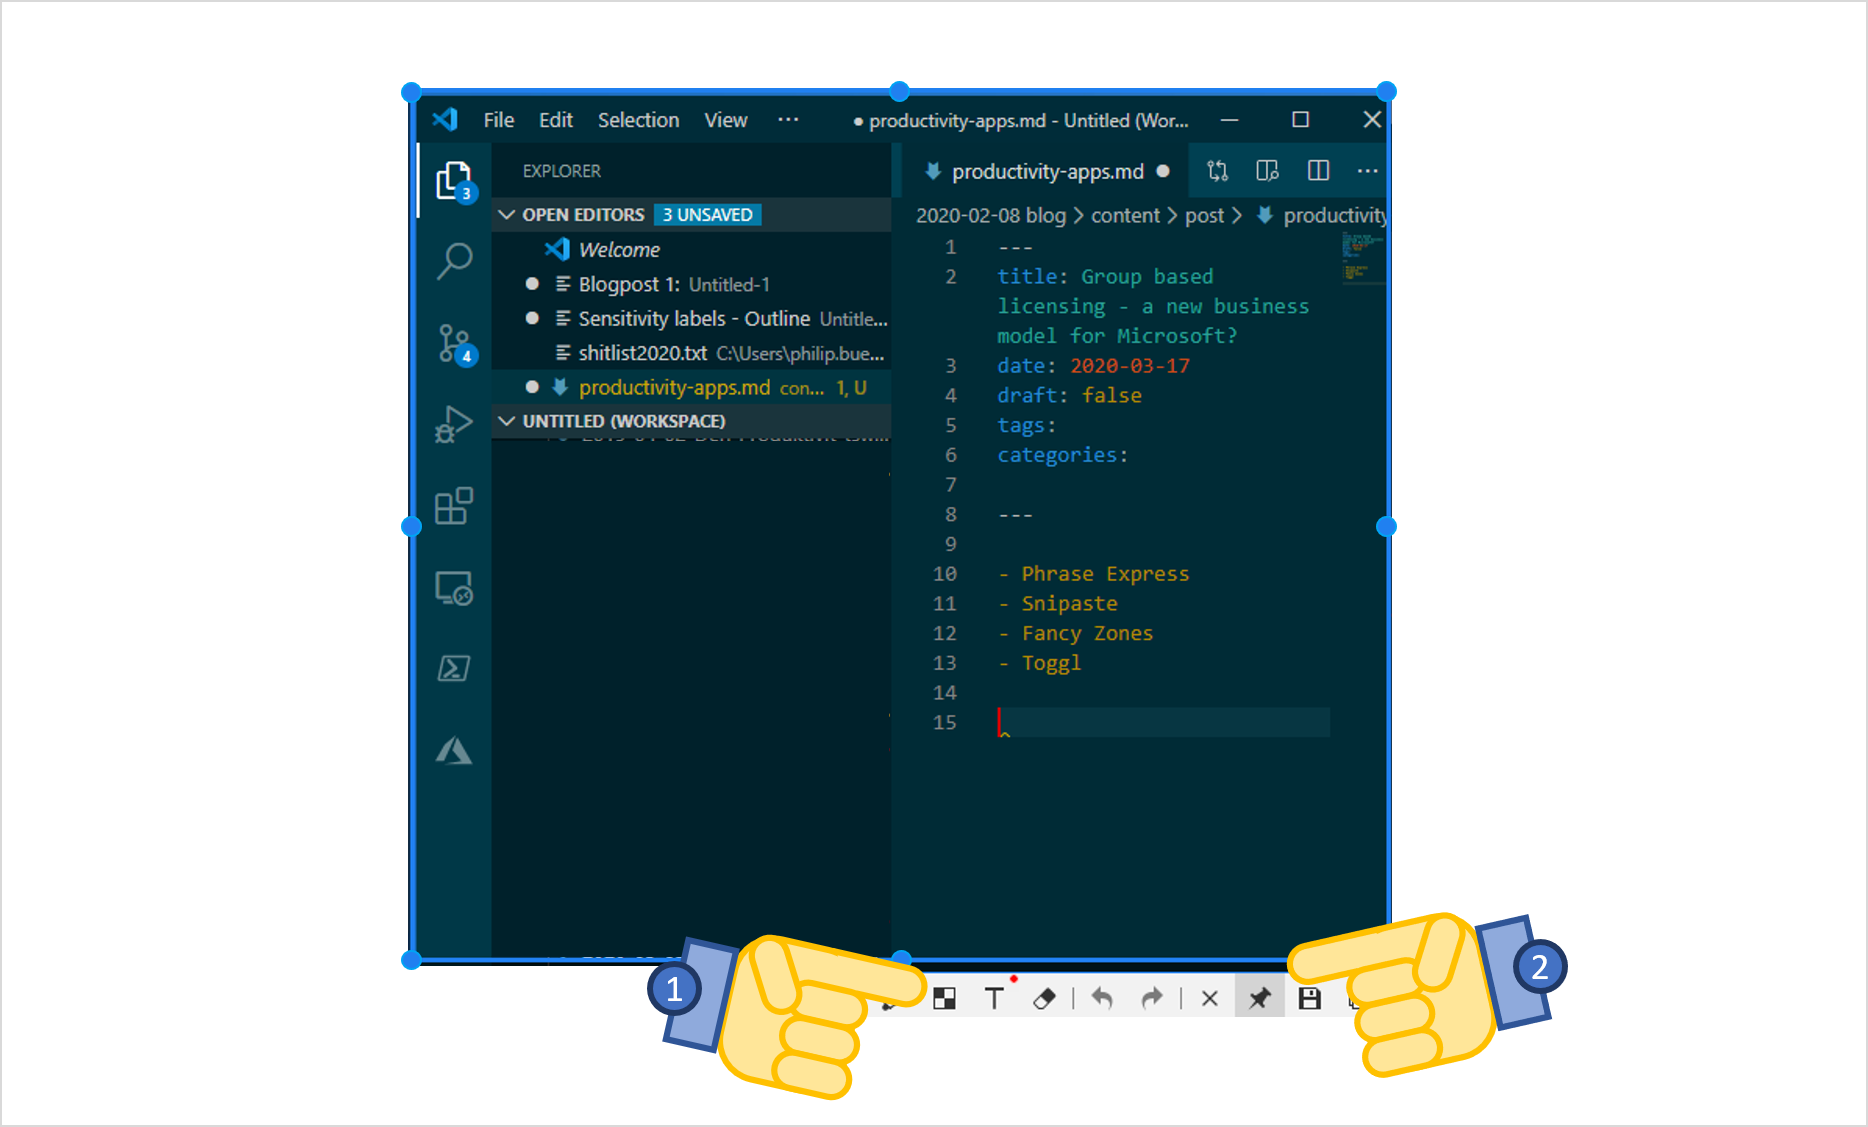
Task: Click the 'content' breadcrumb segment
Action: pos(1125,216)
